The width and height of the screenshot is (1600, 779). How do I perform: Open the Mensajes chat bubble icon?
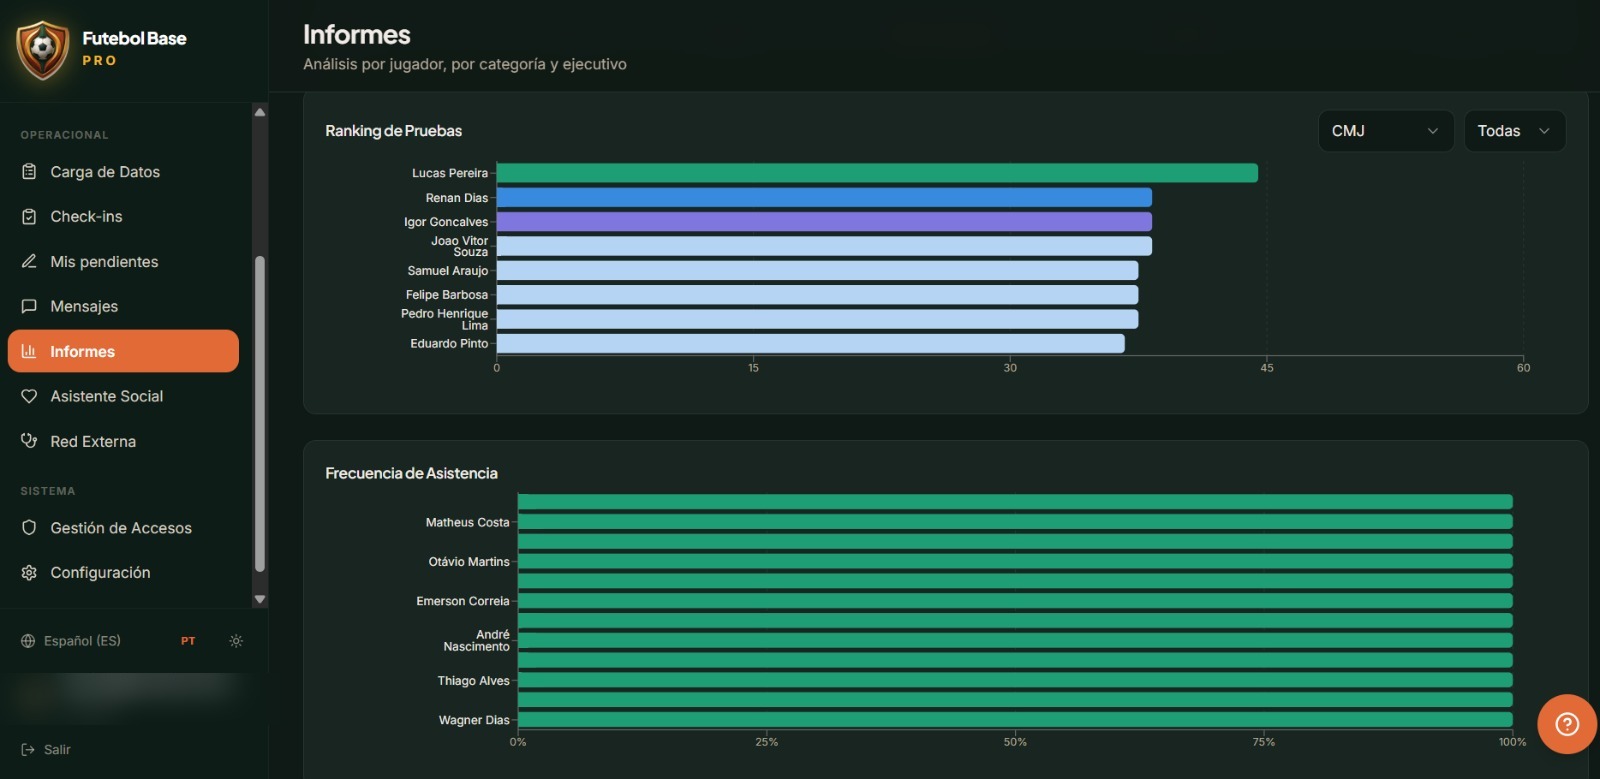tap(29, 306)
